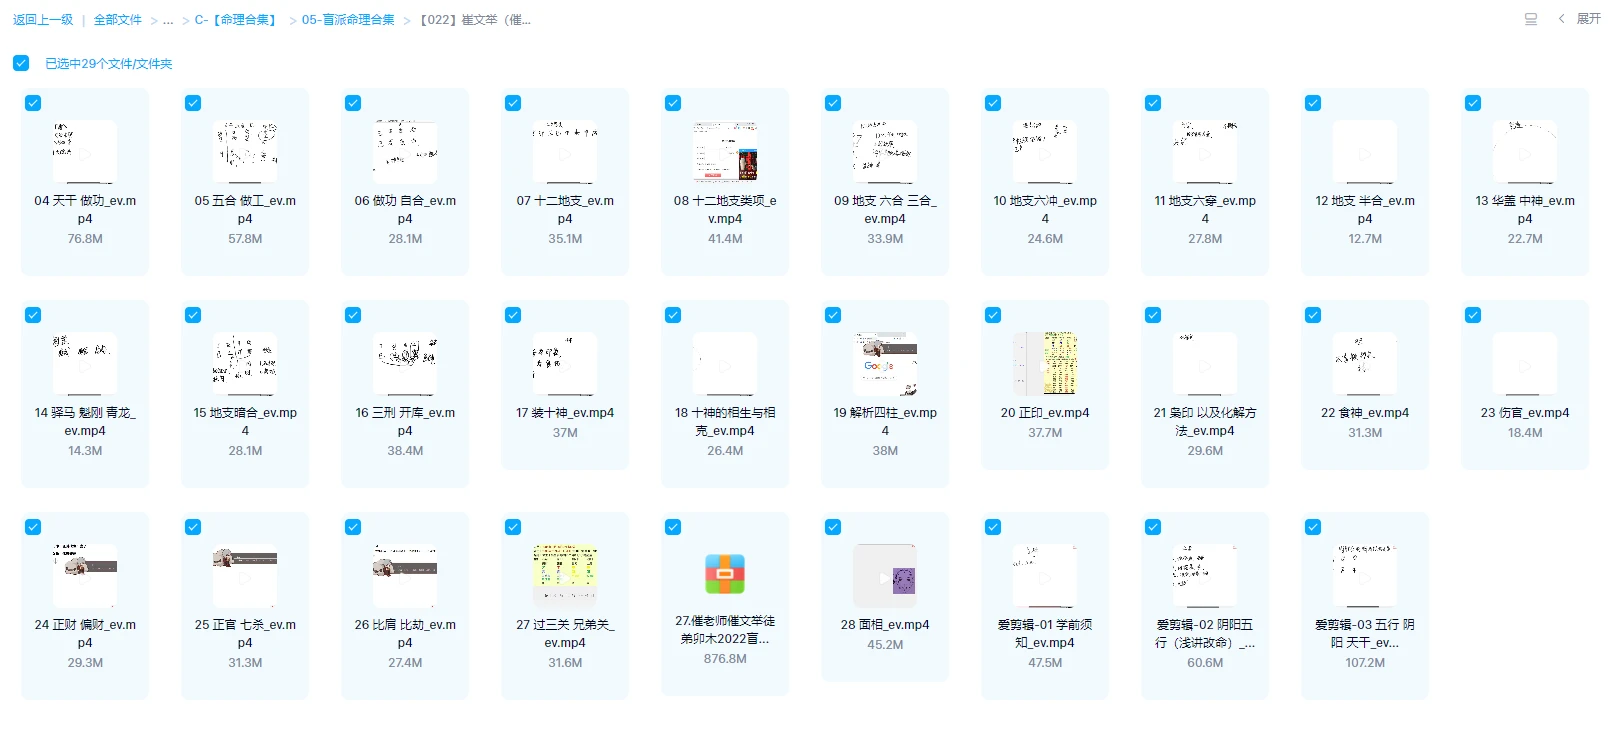This screenshot has height=747, width=1624.
Task: Click the 23 伤官_ev.mp4 filename
Action: point(1525,412)
